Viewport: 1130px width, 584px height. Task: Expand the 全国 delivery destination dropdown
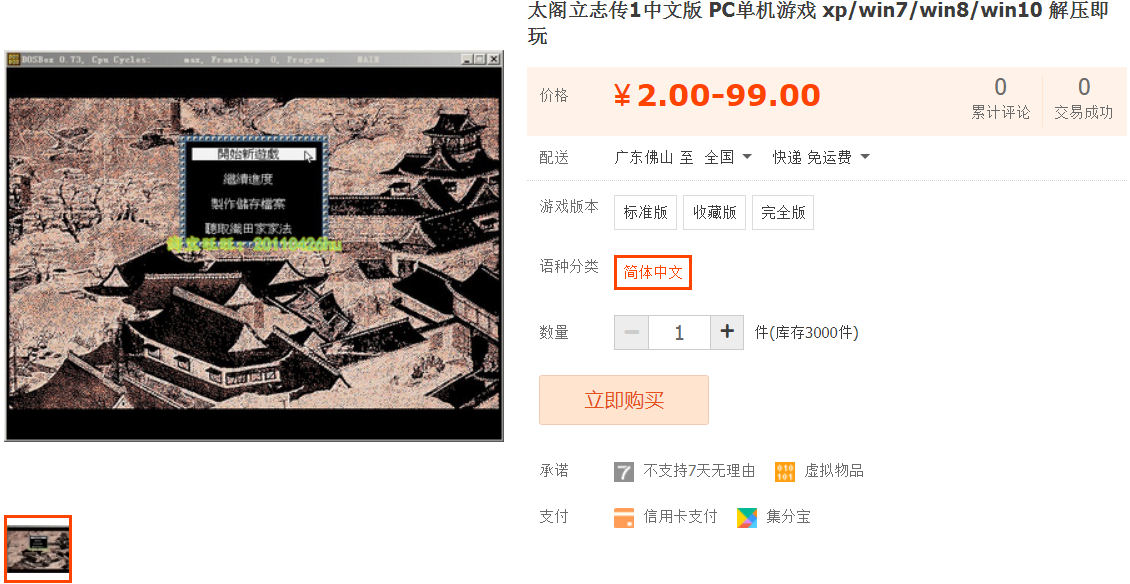click(x=728, y=156)
